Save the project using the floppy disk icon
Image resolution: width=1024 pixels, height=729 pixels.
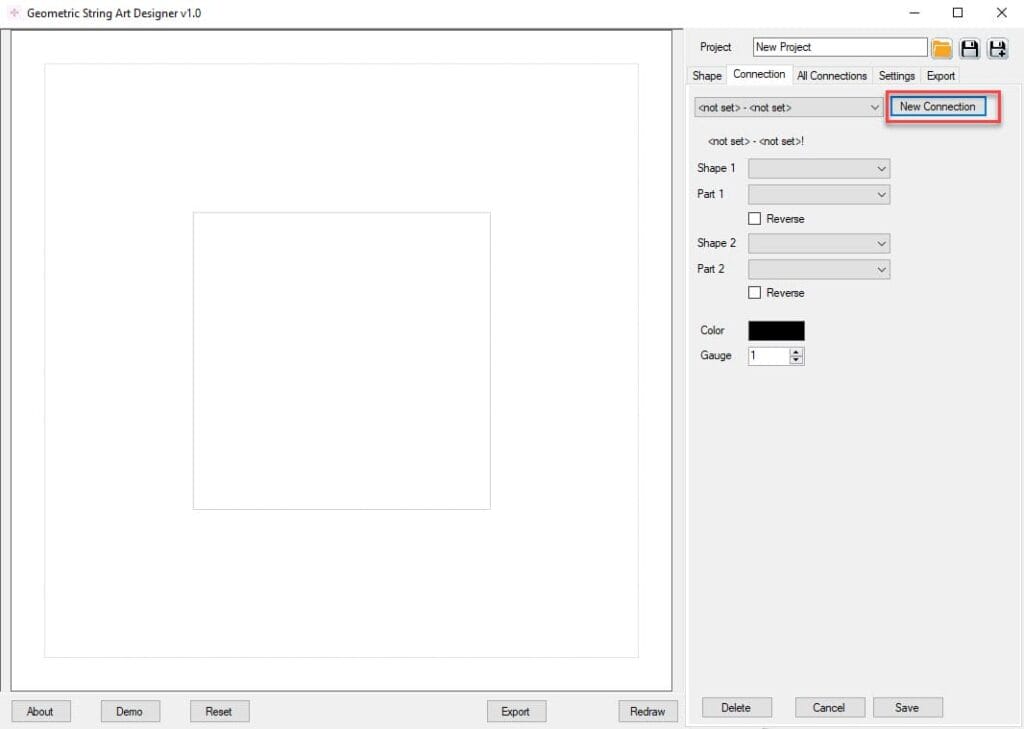tap(969, 48)
